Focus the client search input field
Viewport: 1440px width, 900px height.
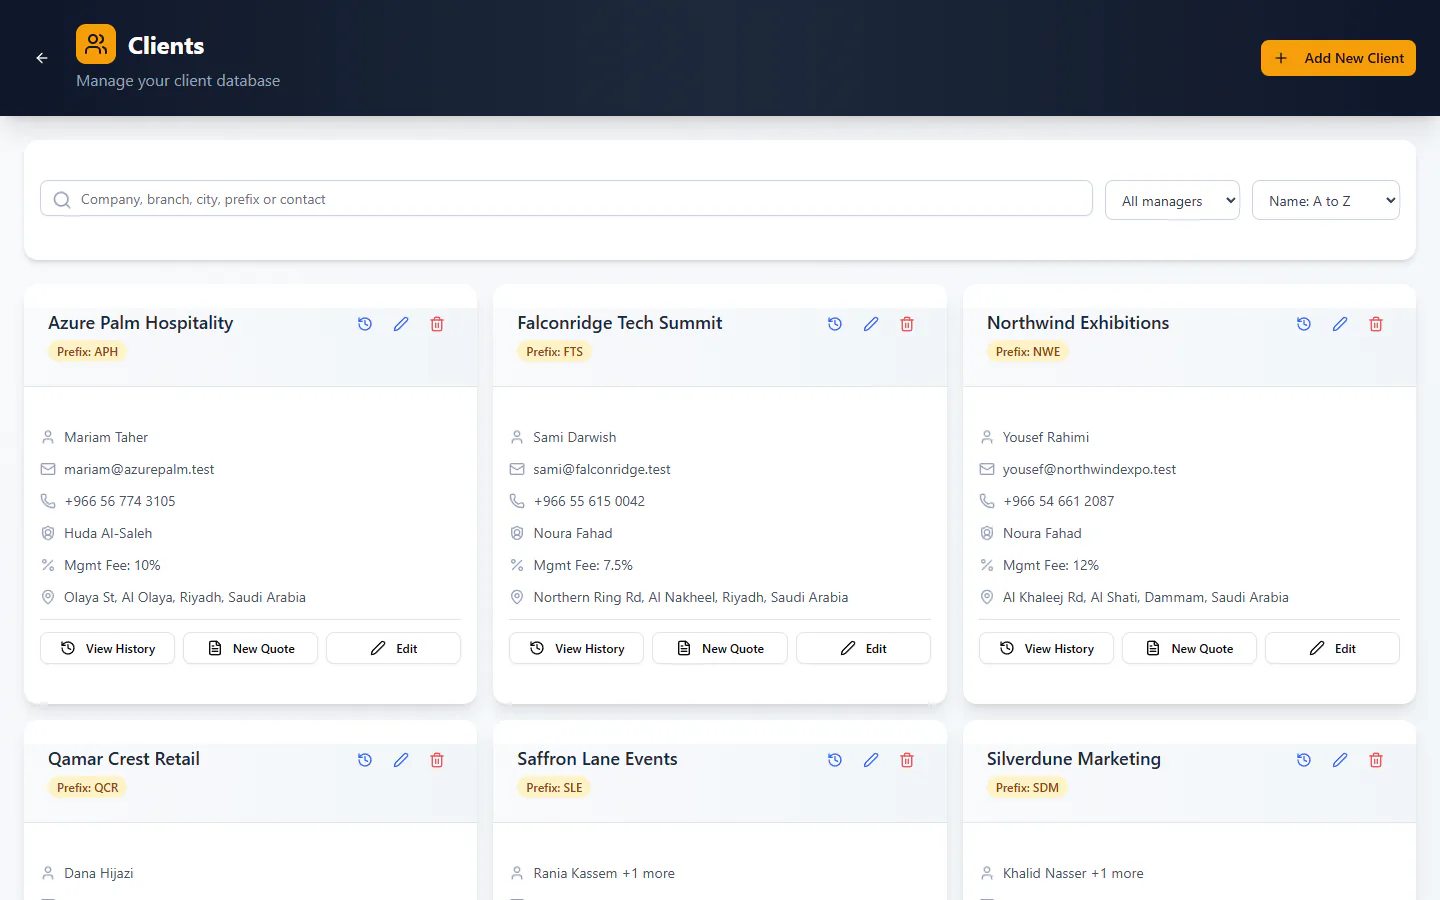[566, 198]
